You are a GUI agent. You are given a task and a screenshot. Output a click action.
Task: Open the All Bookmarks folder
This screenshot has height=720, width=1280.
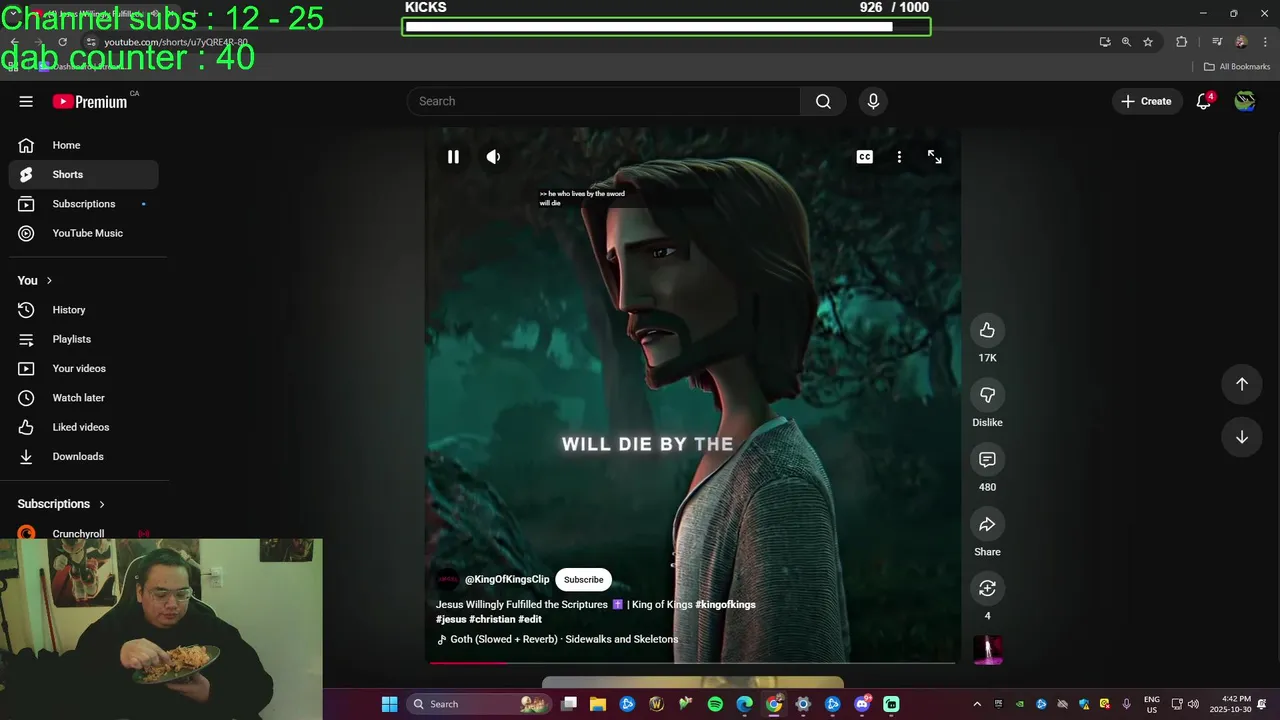point(1237,67)
